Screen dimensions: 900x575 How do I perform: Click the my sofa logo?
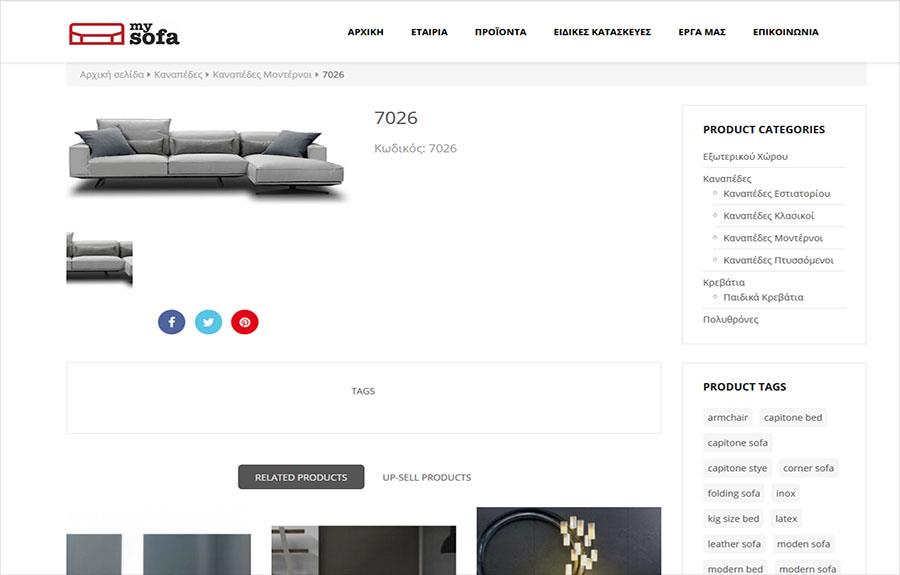tap(124, 33)
